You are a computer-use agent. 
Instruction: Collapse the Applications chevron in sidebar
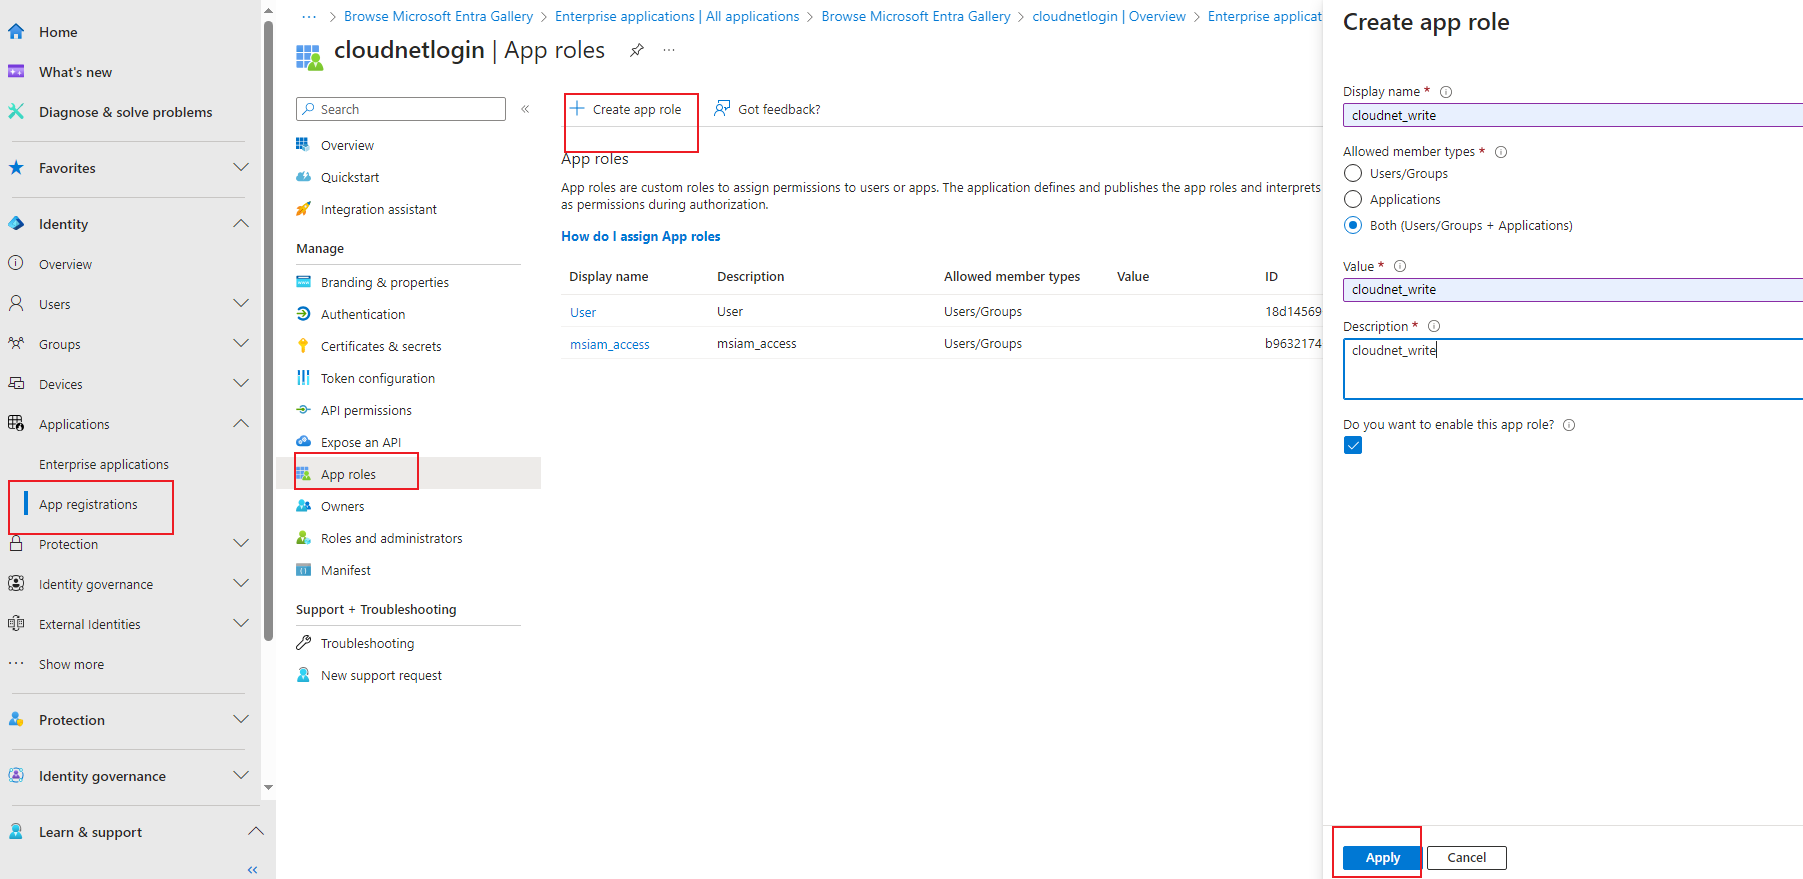[240, 423]
